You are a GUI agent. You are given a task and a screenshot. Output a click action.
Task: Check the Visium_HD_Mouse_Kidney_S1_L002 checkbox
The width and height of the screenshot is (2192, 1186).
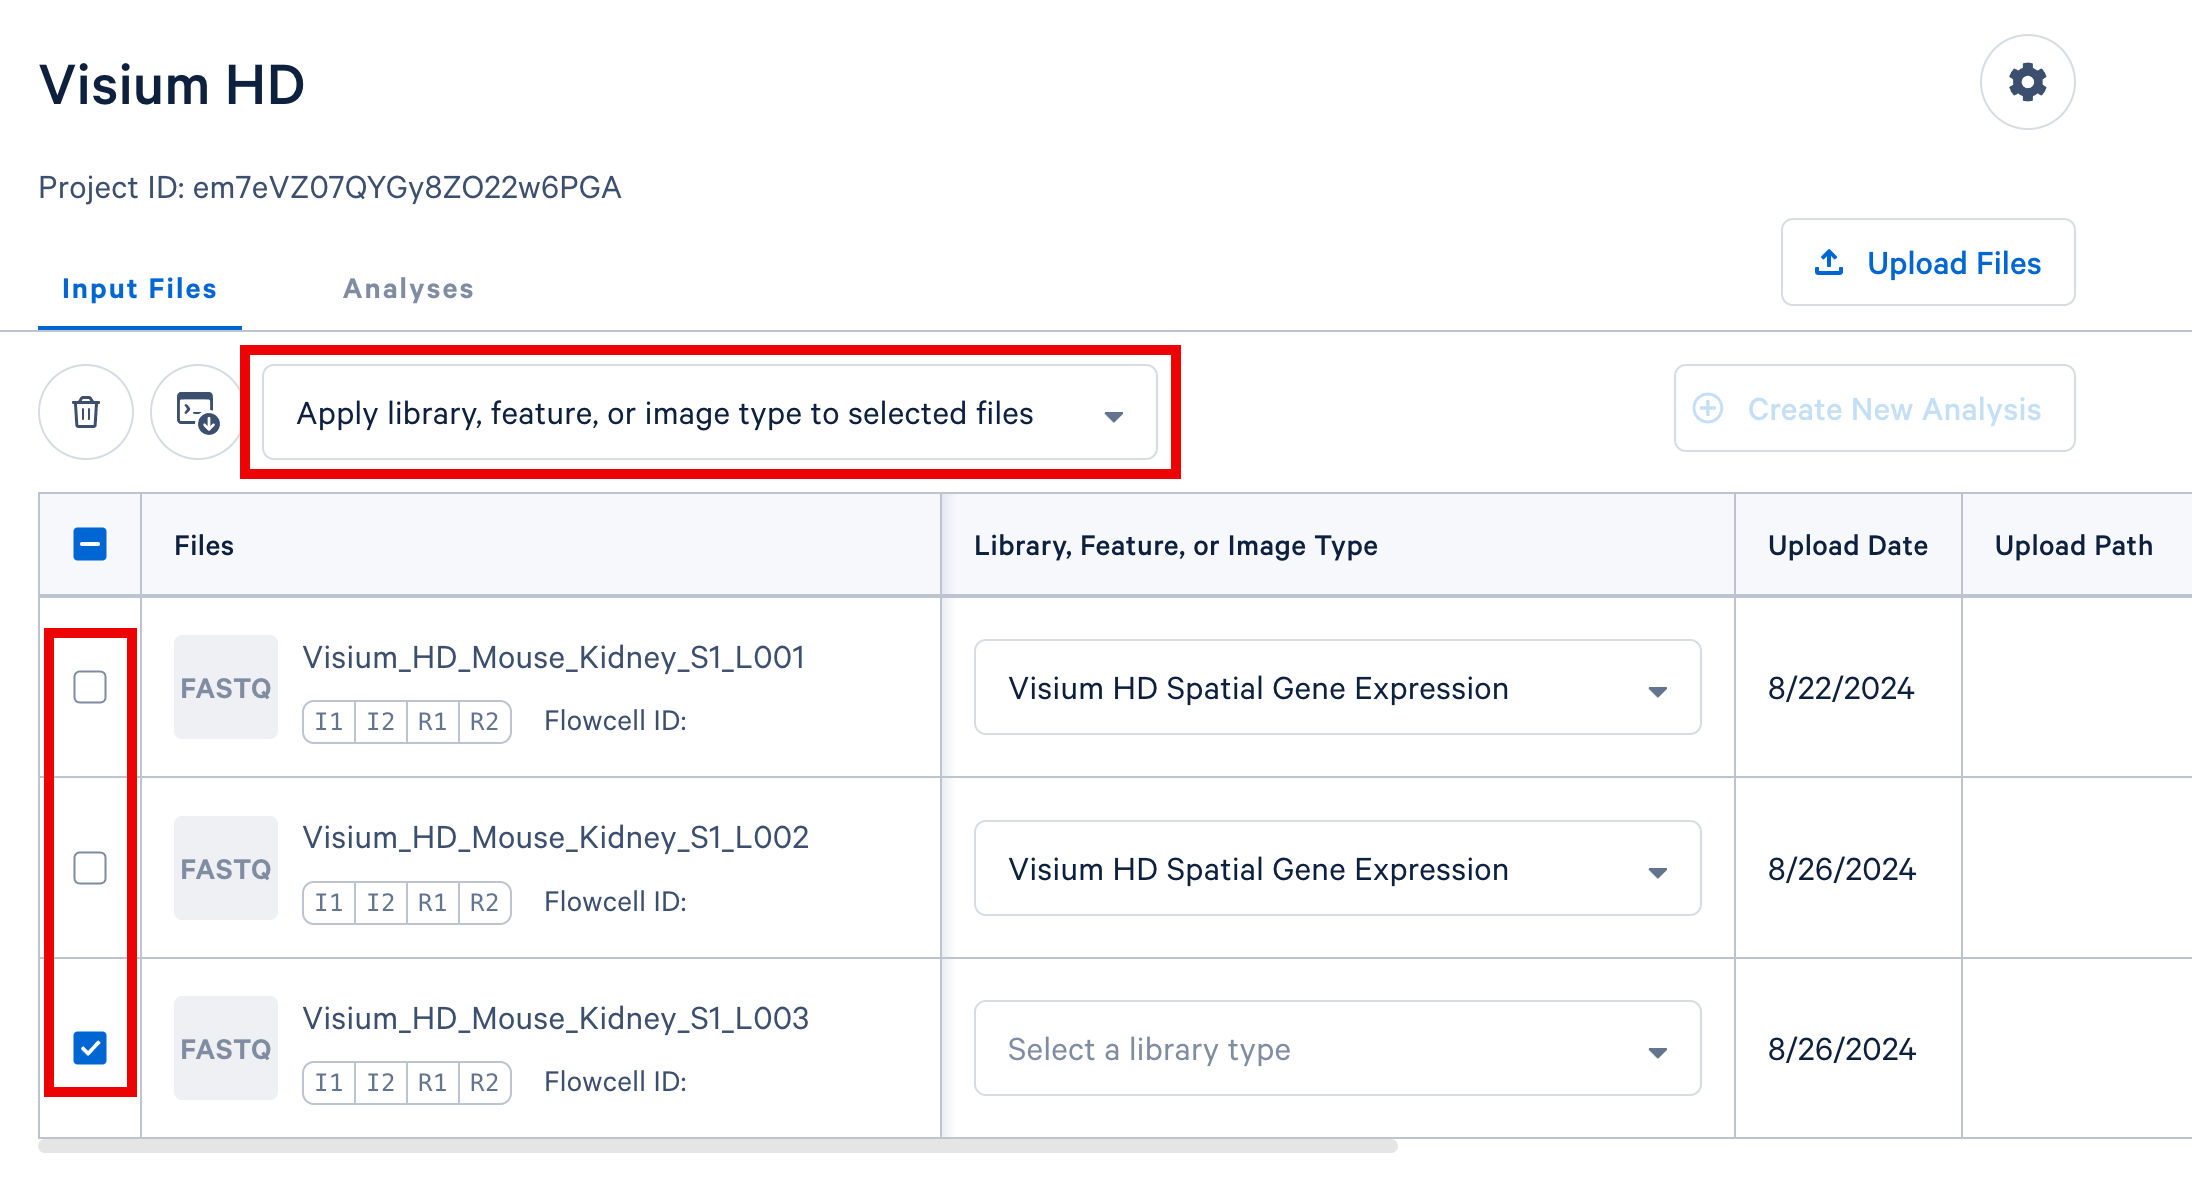(90, 868)
